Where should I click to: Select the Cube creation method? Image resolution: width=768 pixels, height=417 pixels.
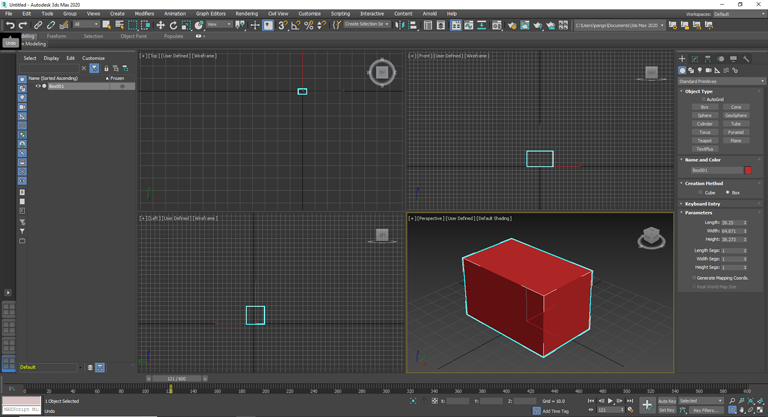(x=700, y=192)
